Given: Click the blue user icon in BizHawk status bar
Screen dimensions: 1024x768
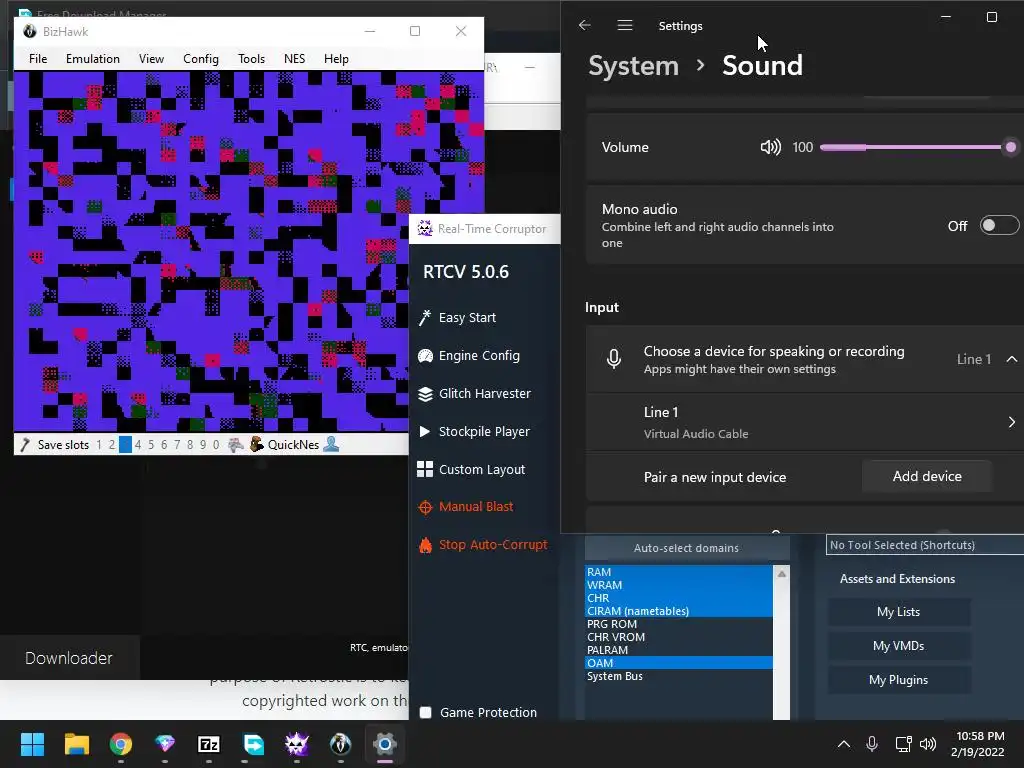Looking at the screenshot, I should pos(331,444).
